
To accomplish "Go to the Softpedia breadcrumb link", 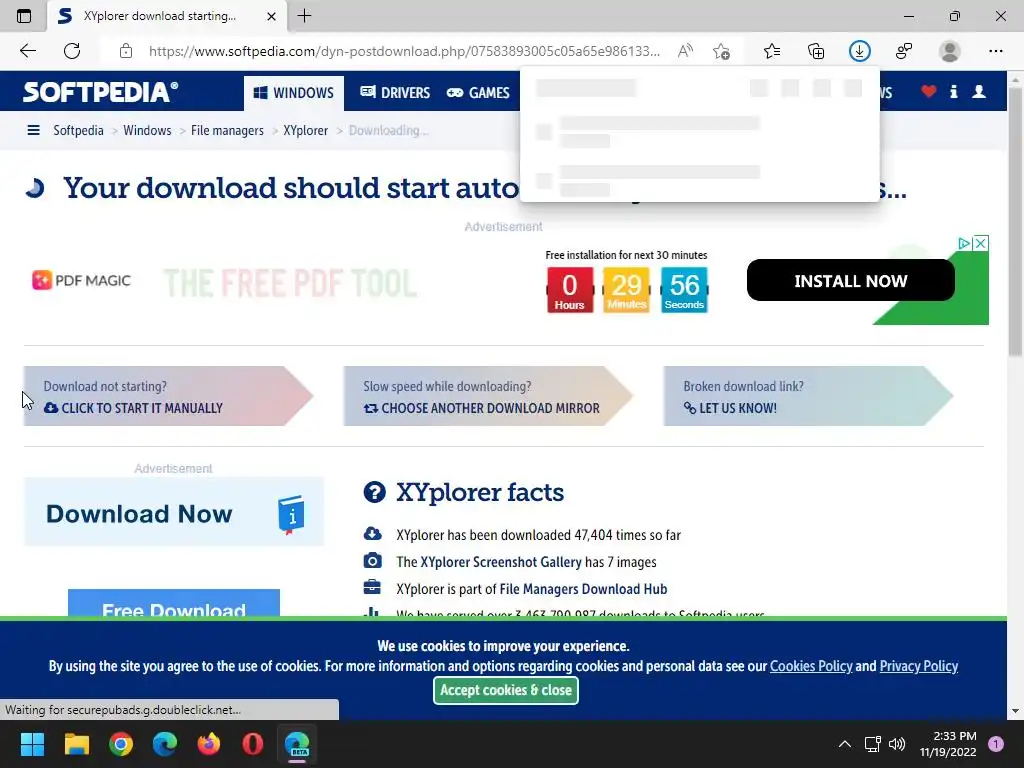I will tap(78, 130).
